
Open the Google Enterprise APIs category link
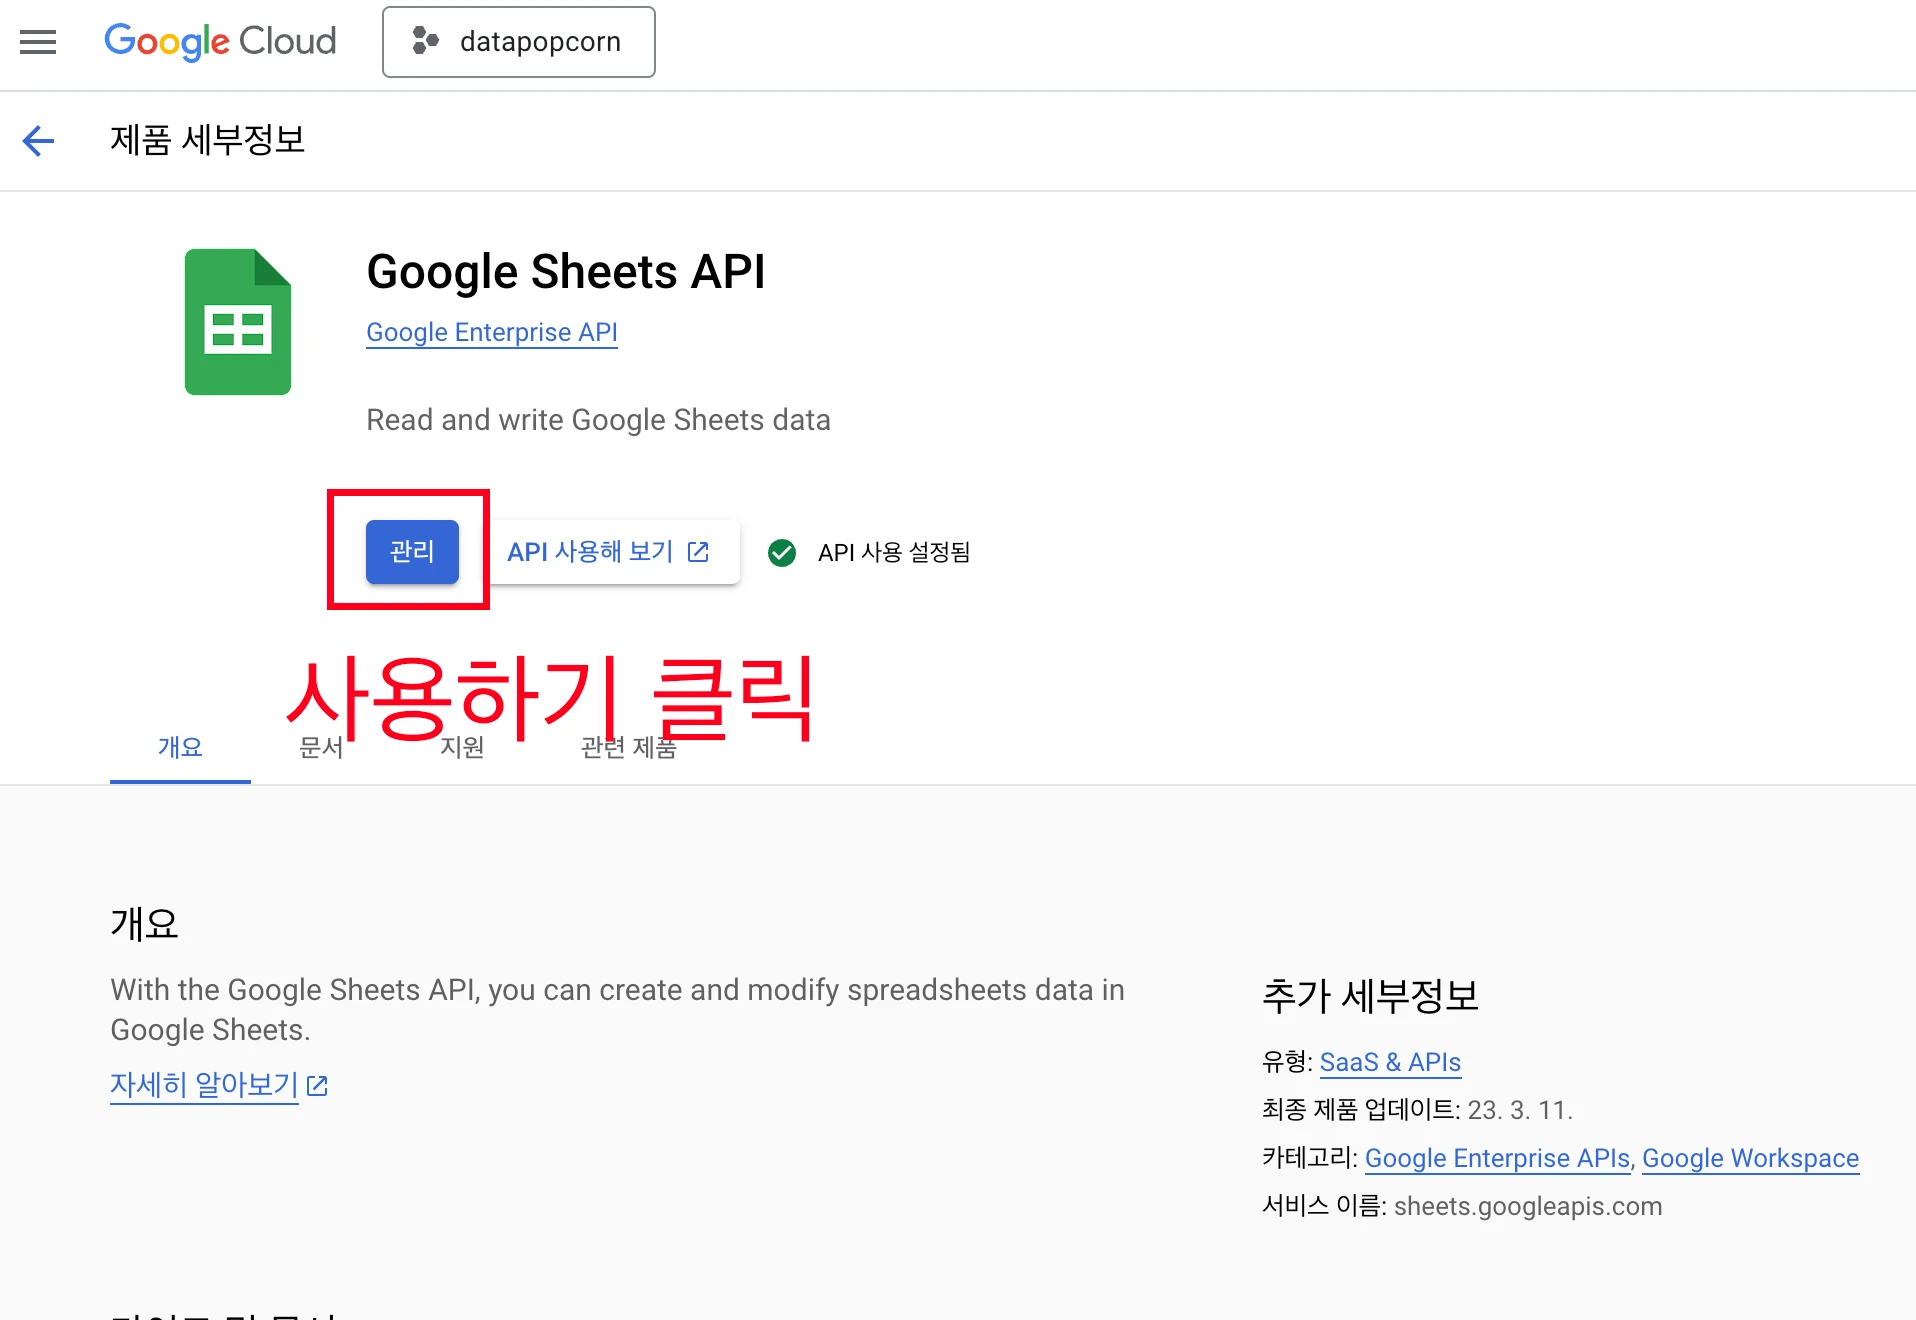[1497, 1158]
